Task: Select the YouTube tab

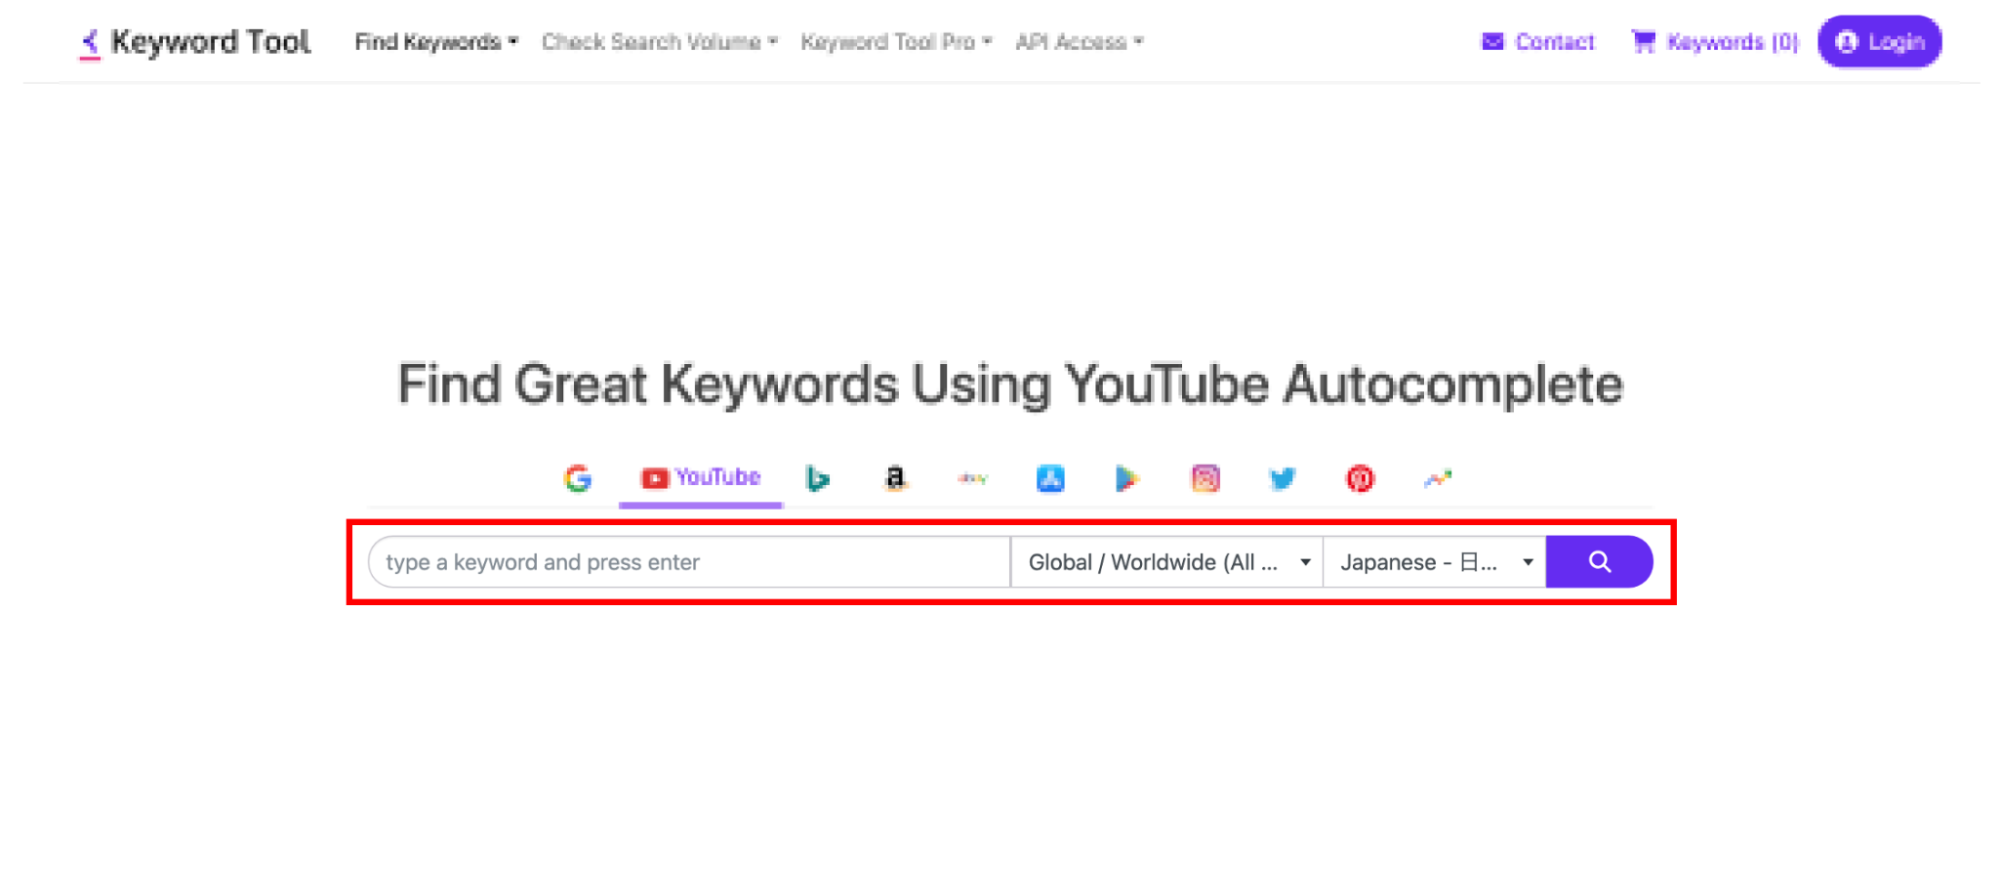Action: tap(700, 478)
